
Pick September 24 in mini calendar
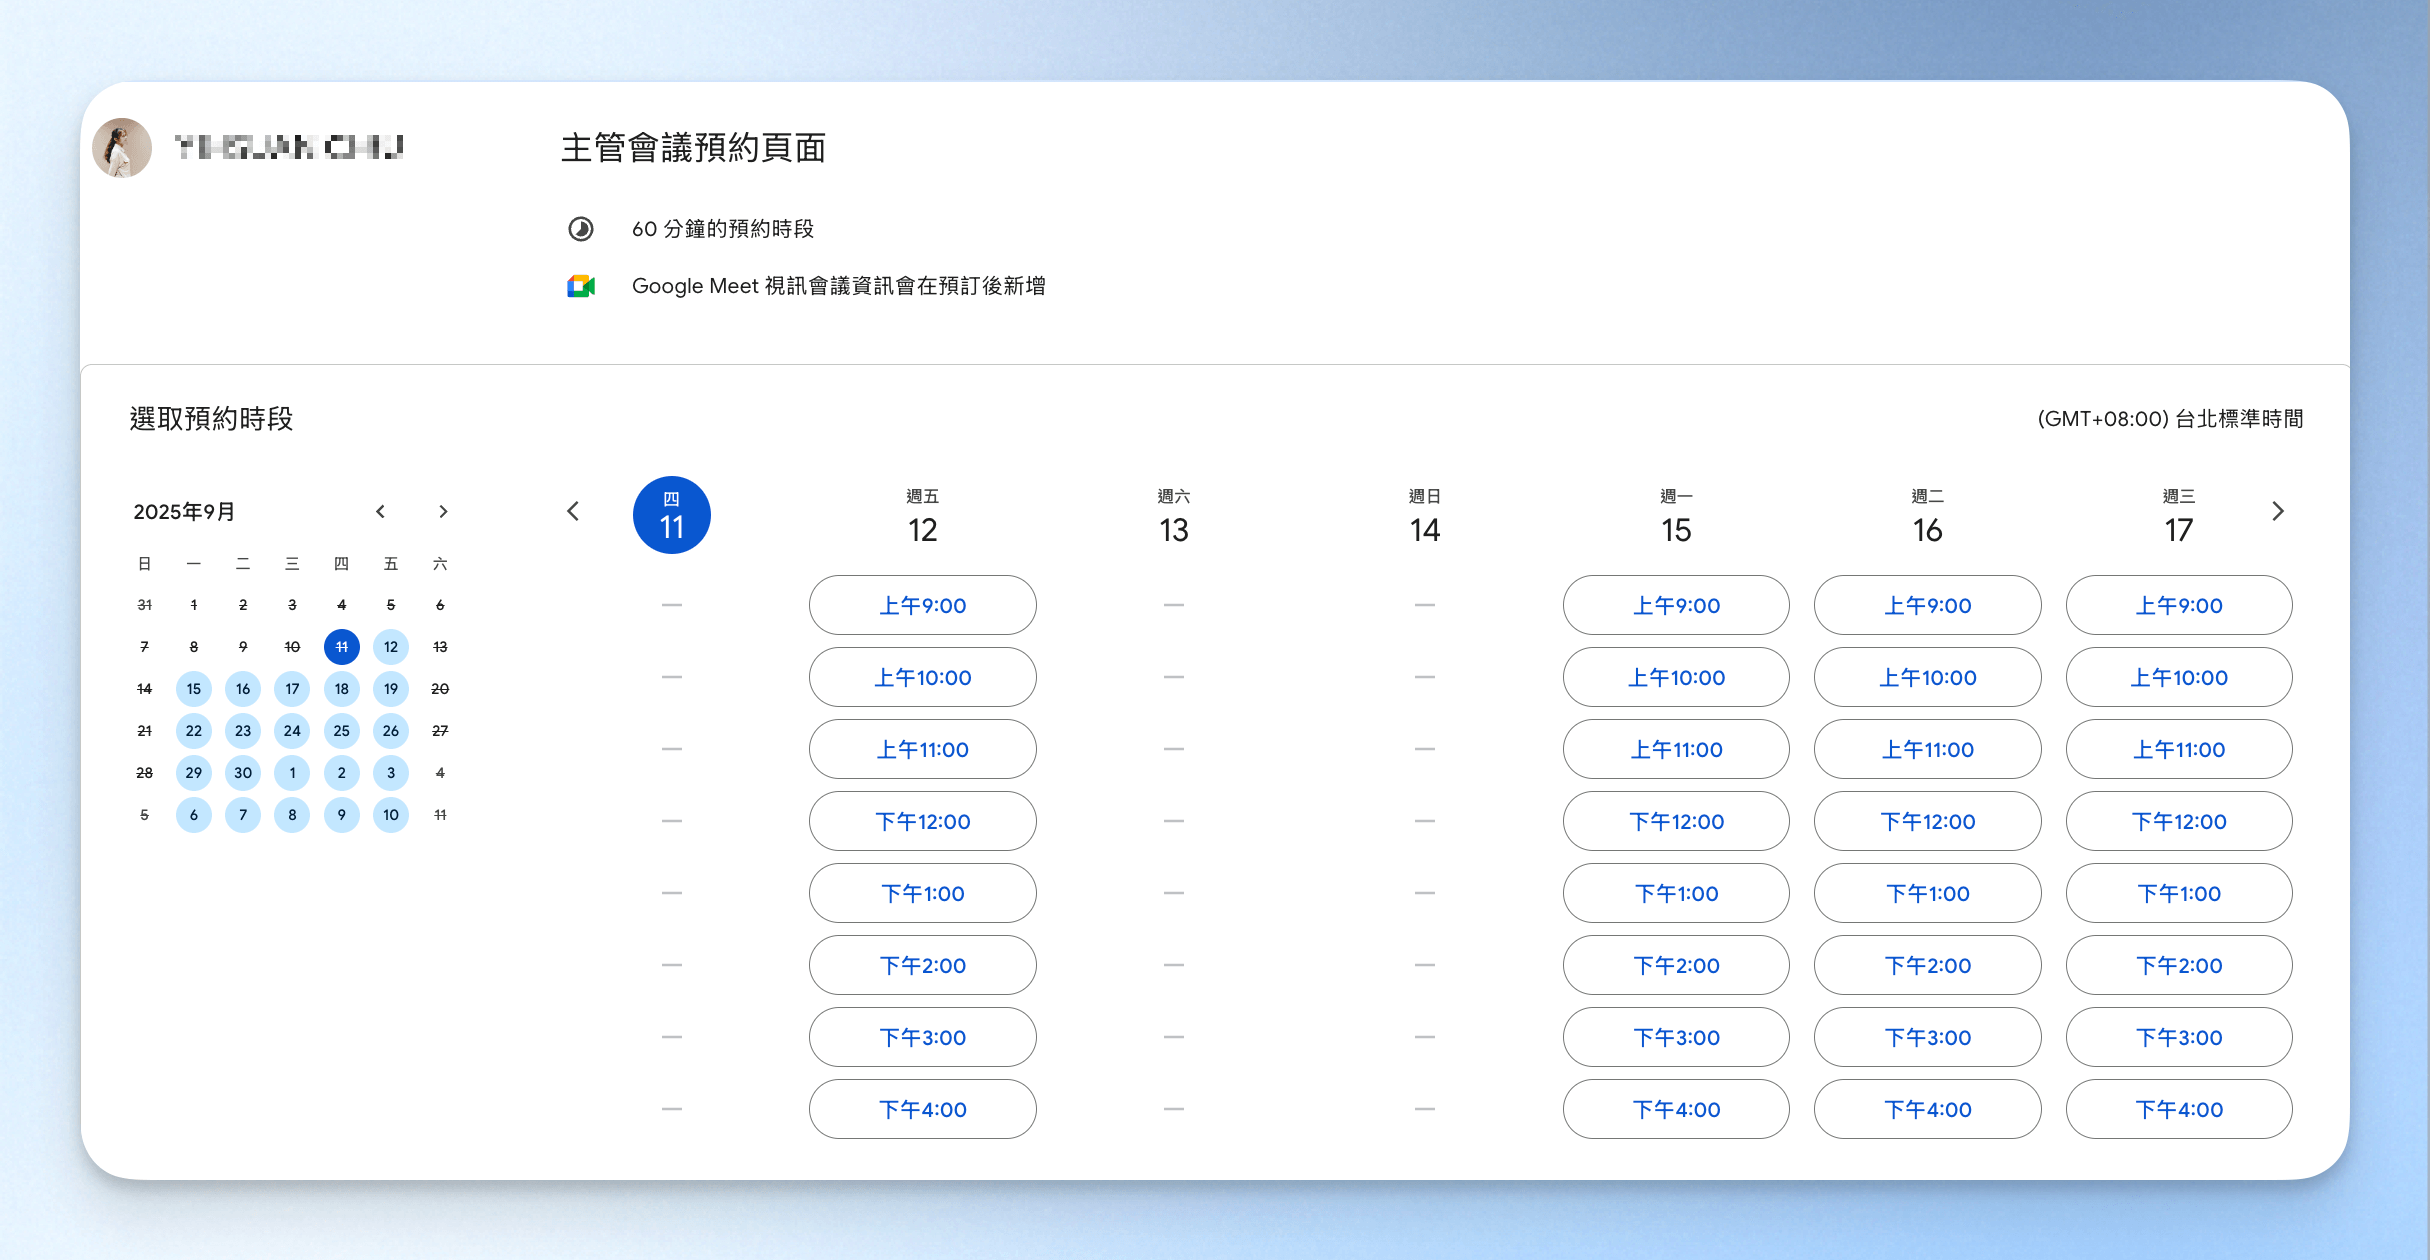click(292, 731)
